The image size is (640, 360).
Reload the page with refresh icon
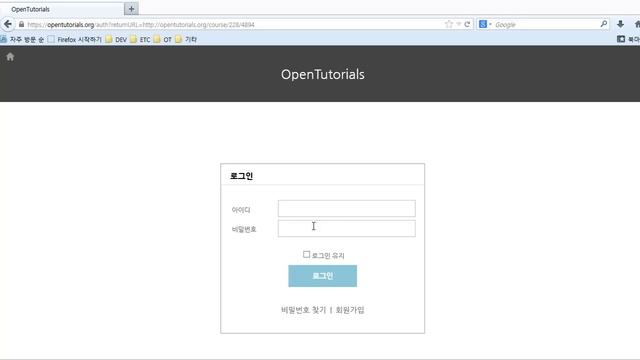467,24
